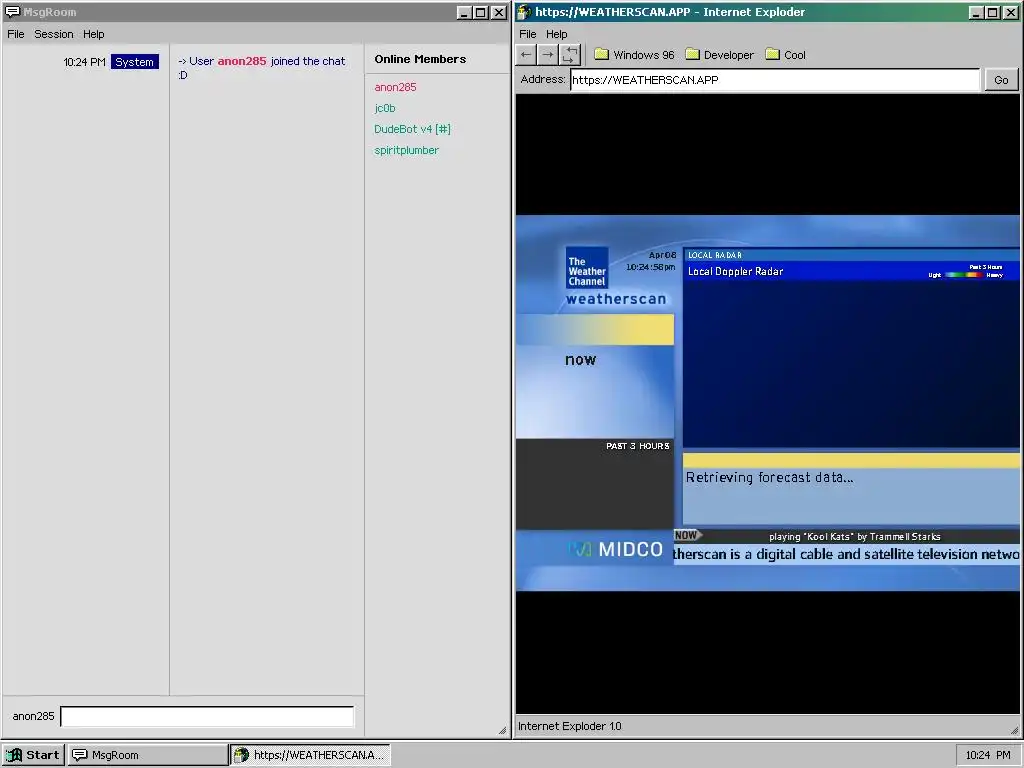Switch to WEATHERSCAN taskbar button
Image resolution: width=1024 pixels, height=768 pixels.
[310, 755]
